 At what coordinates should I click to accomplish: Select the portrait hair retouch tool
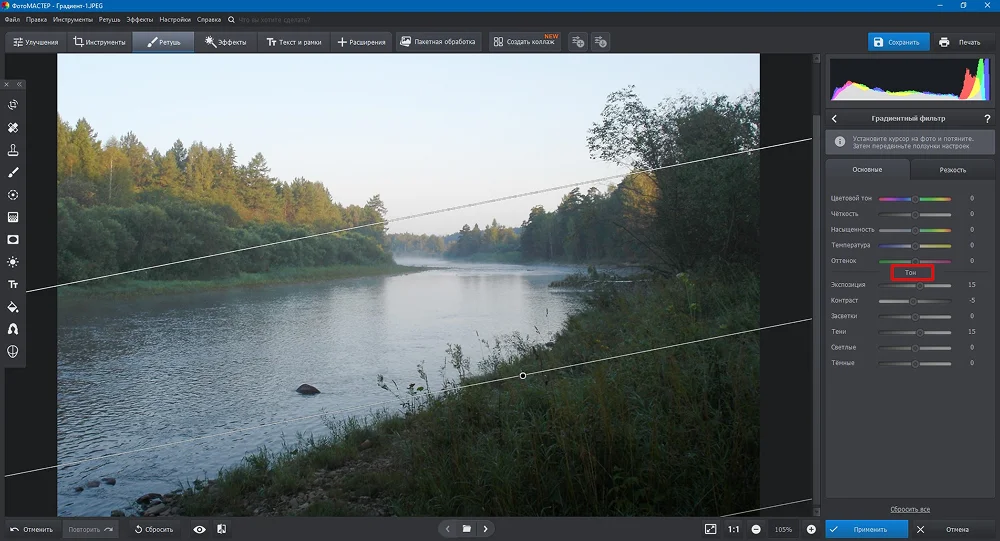pos(13,329)
